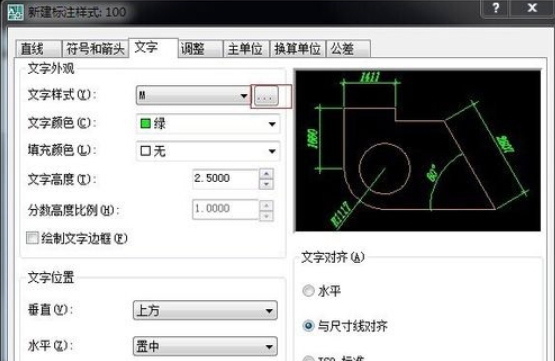Image resolution: width=555 pixels, height=361 pixels.
Task: Switch to the 直线 tab
Action: [x=38, y=49]
